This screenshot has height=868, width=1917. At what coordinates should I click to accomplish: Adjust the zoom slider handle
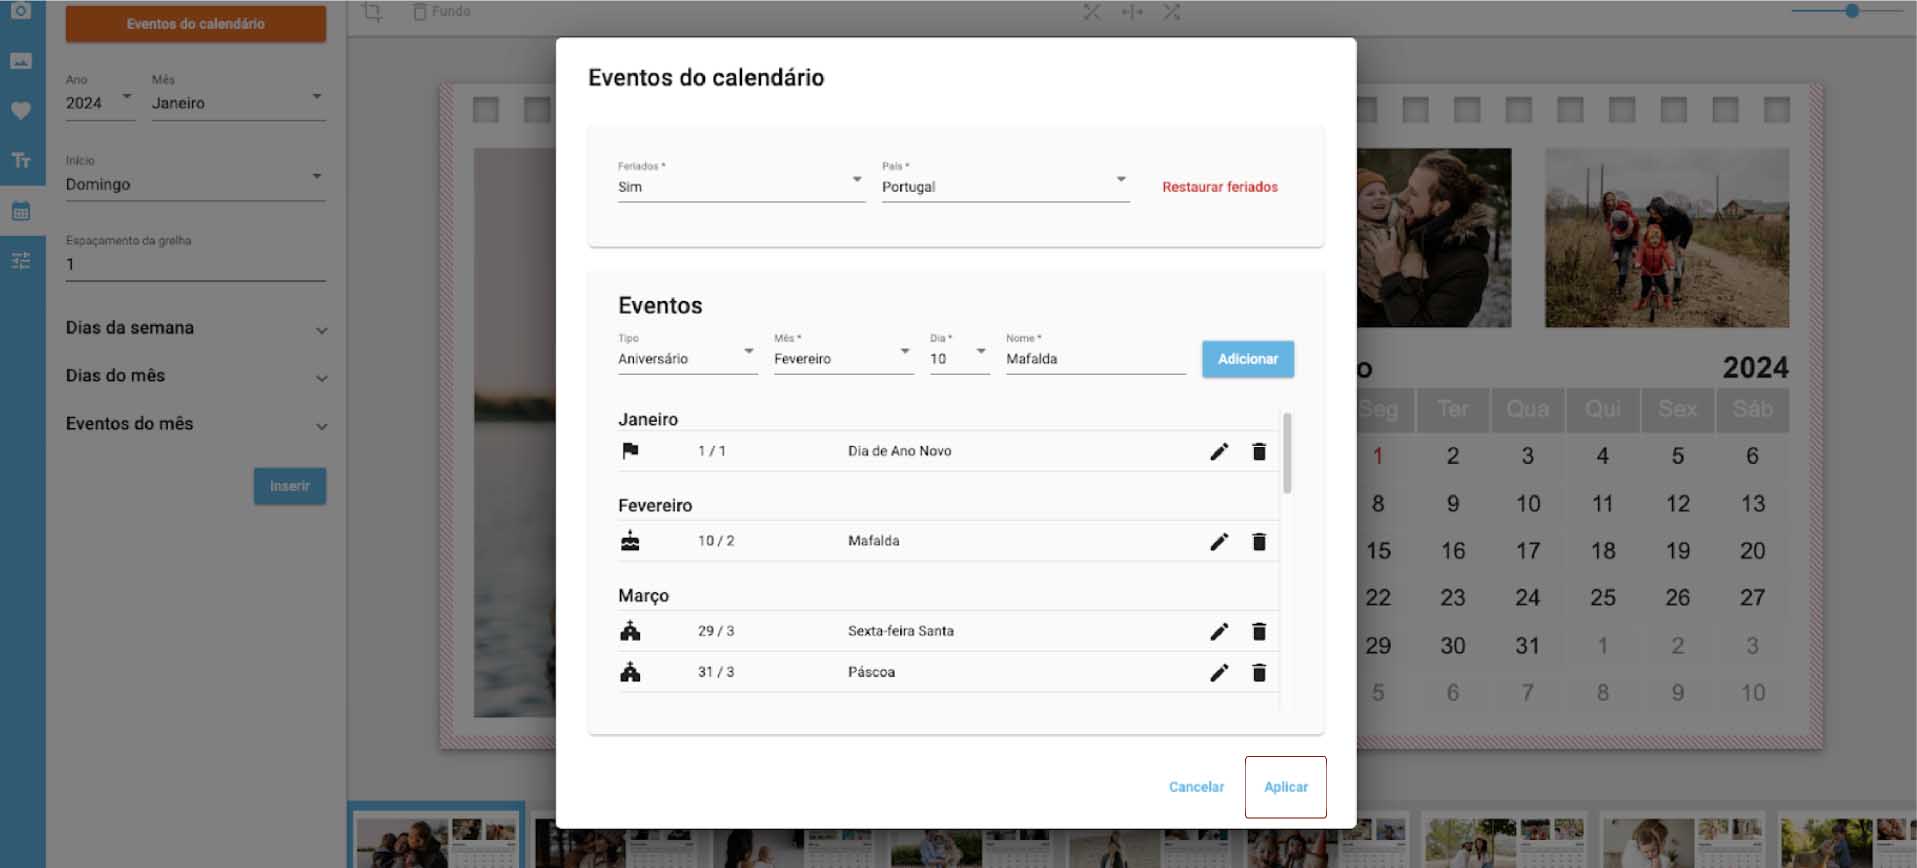1852,11
